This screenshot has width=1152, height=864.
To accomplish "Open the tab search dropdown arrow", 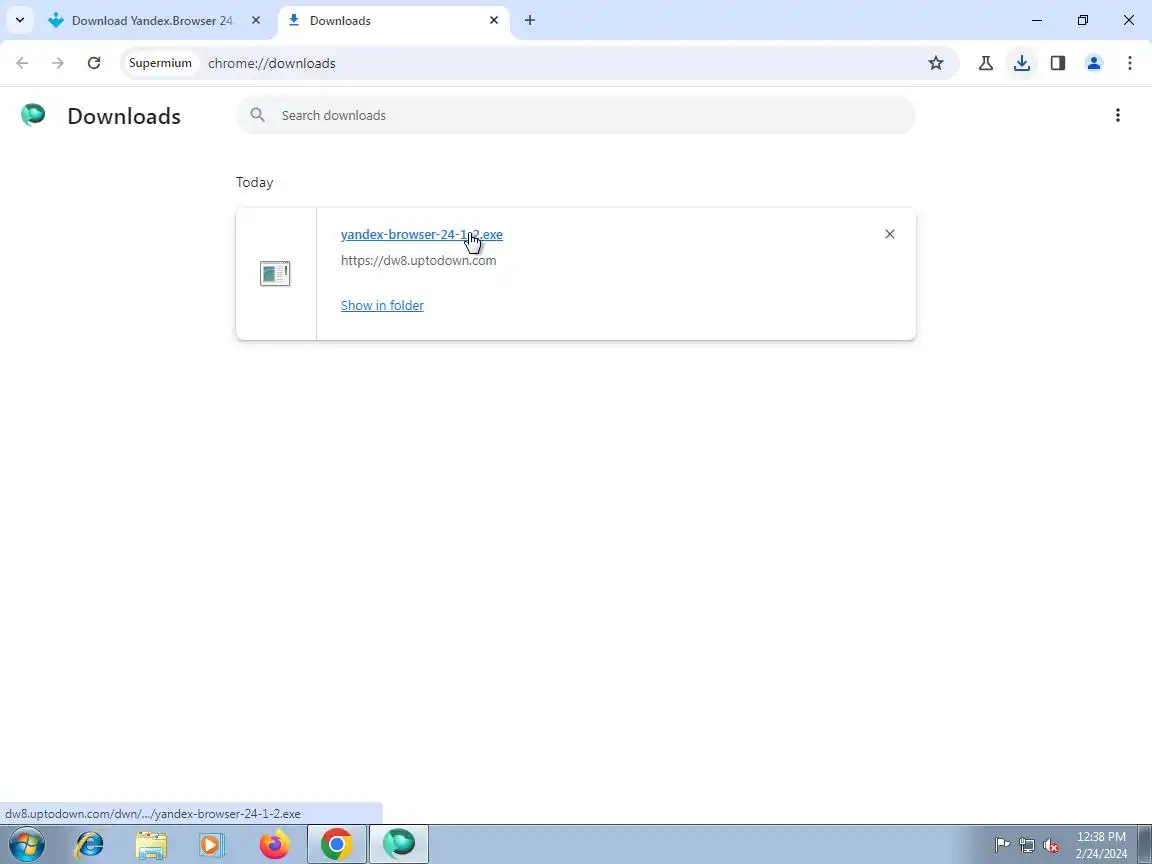I will (x=20, y=21).
